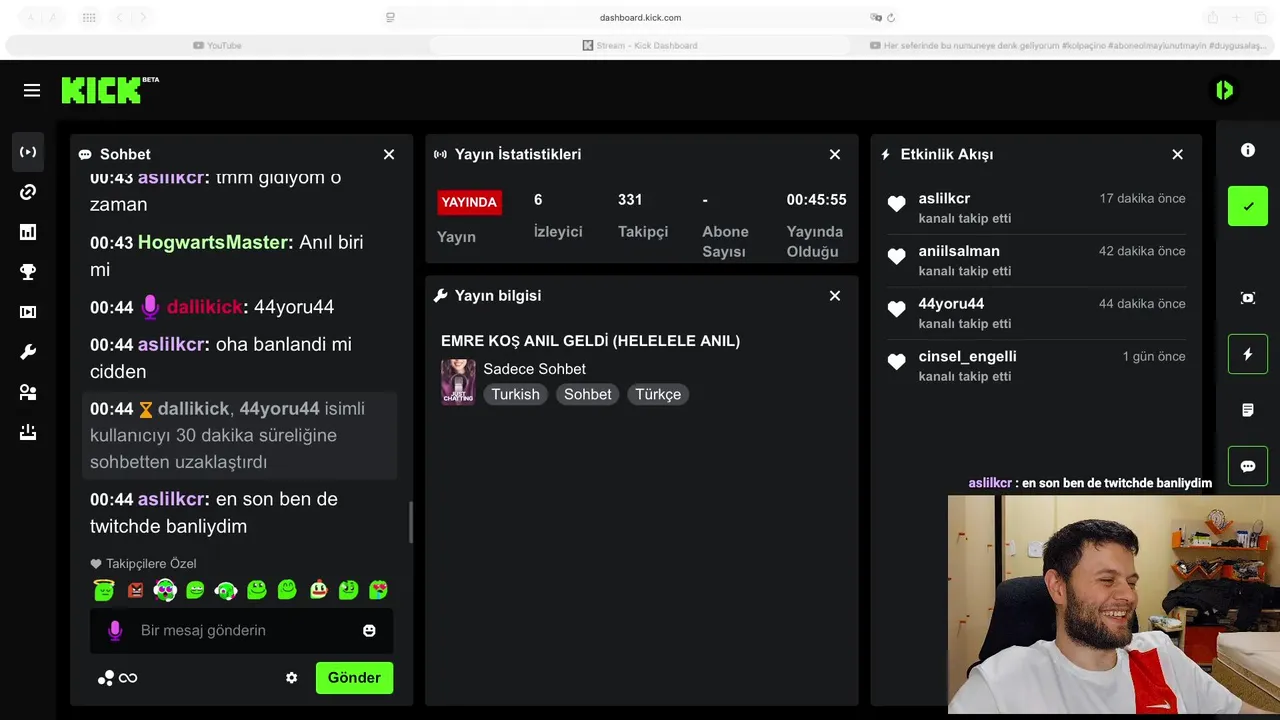Click 44yoru44 in the timeout notice

[279, 408]
